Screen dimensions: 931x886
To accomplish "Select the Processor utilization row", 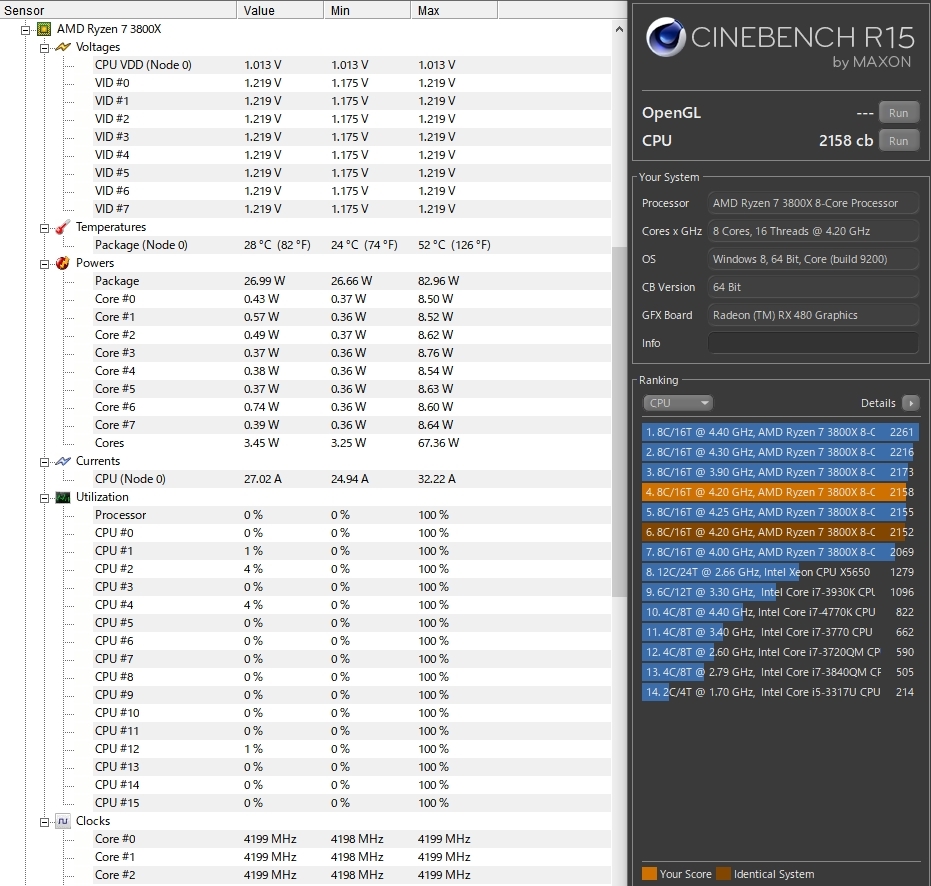I will (x=352, y=515).
